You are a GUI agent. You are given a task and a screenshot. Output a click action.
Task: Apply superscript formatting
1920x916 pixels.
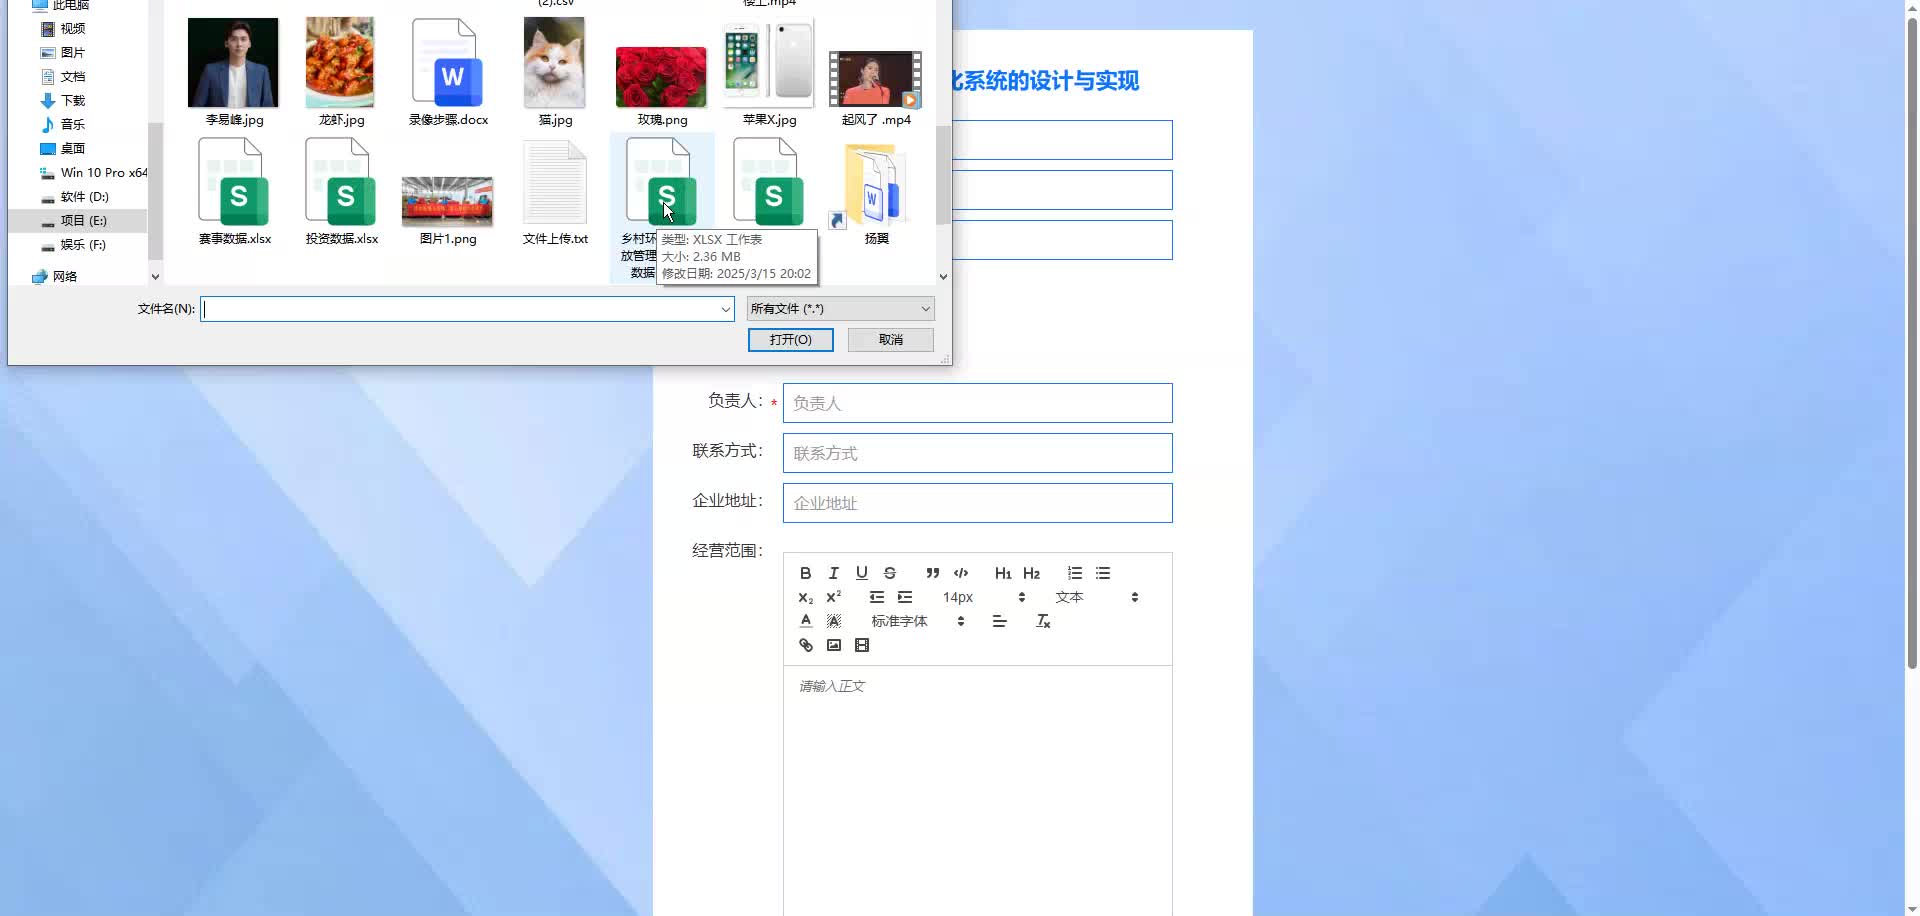click(833, 597)
